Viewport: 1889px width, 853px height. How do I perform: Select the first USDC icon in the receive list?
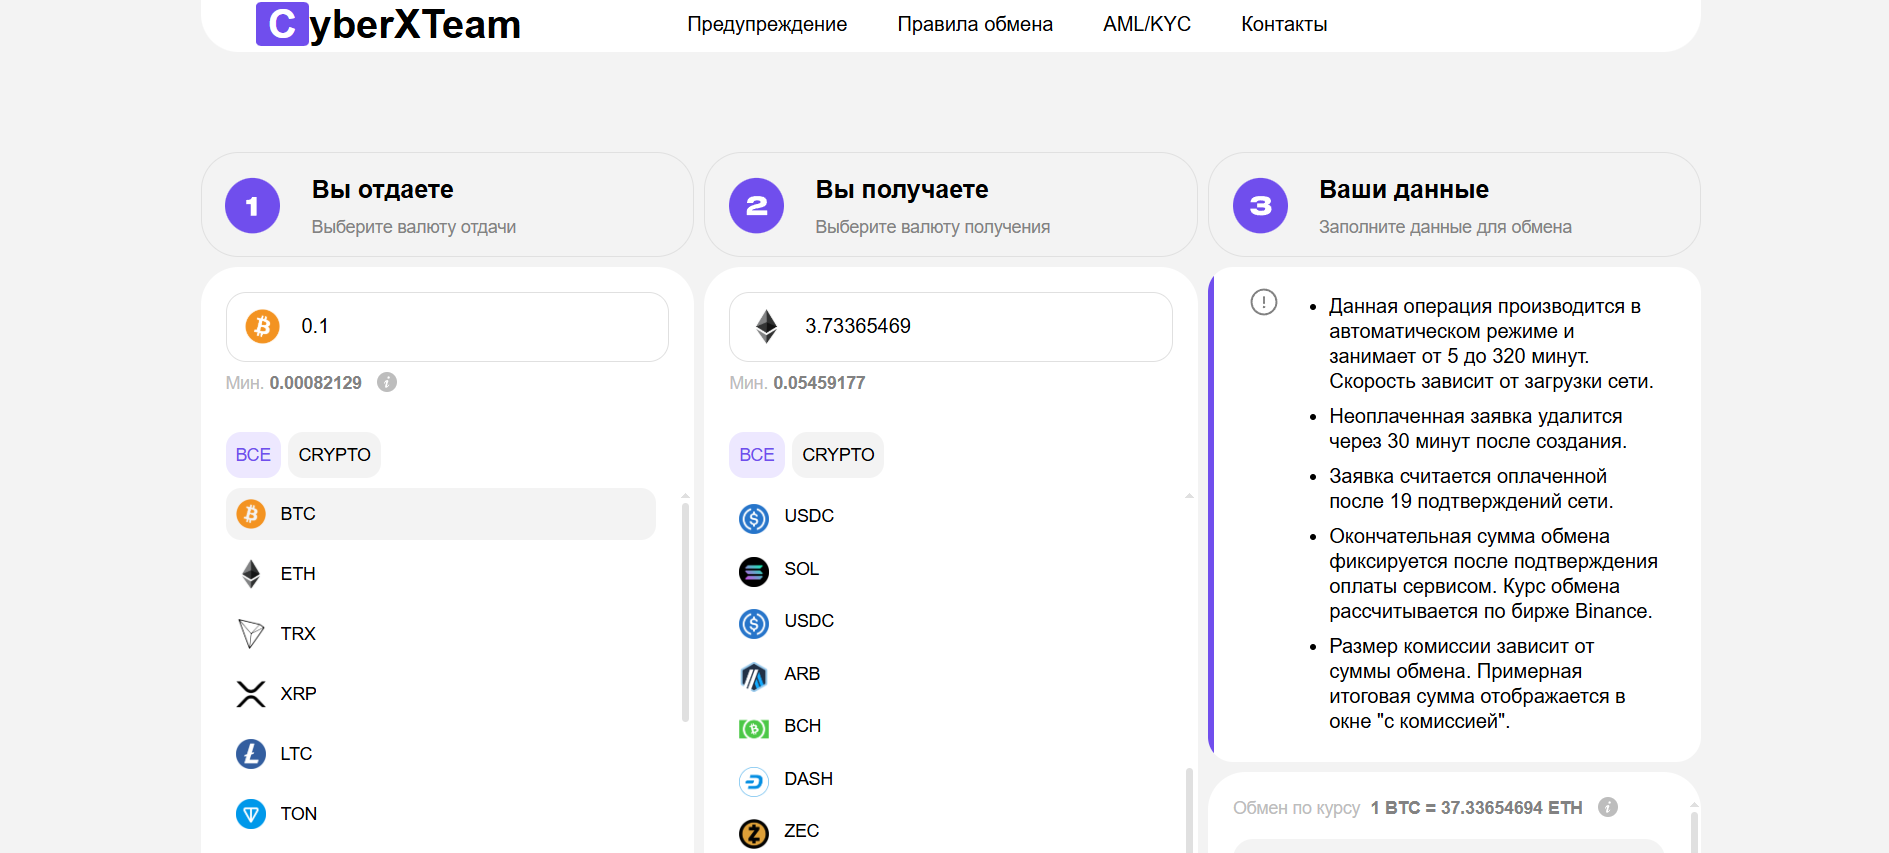[x=754, y=518]
